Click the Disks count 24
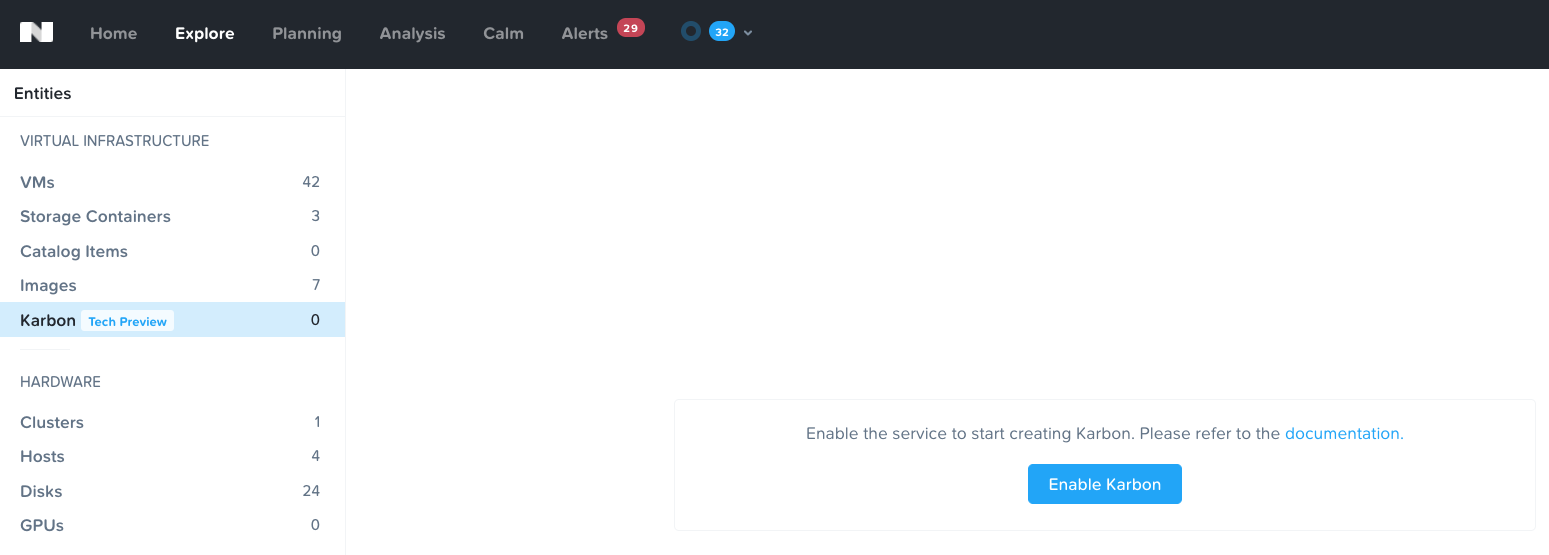The height and width of the screenshot is (555, 1549). pyautogui.click(x=311, y=491)
